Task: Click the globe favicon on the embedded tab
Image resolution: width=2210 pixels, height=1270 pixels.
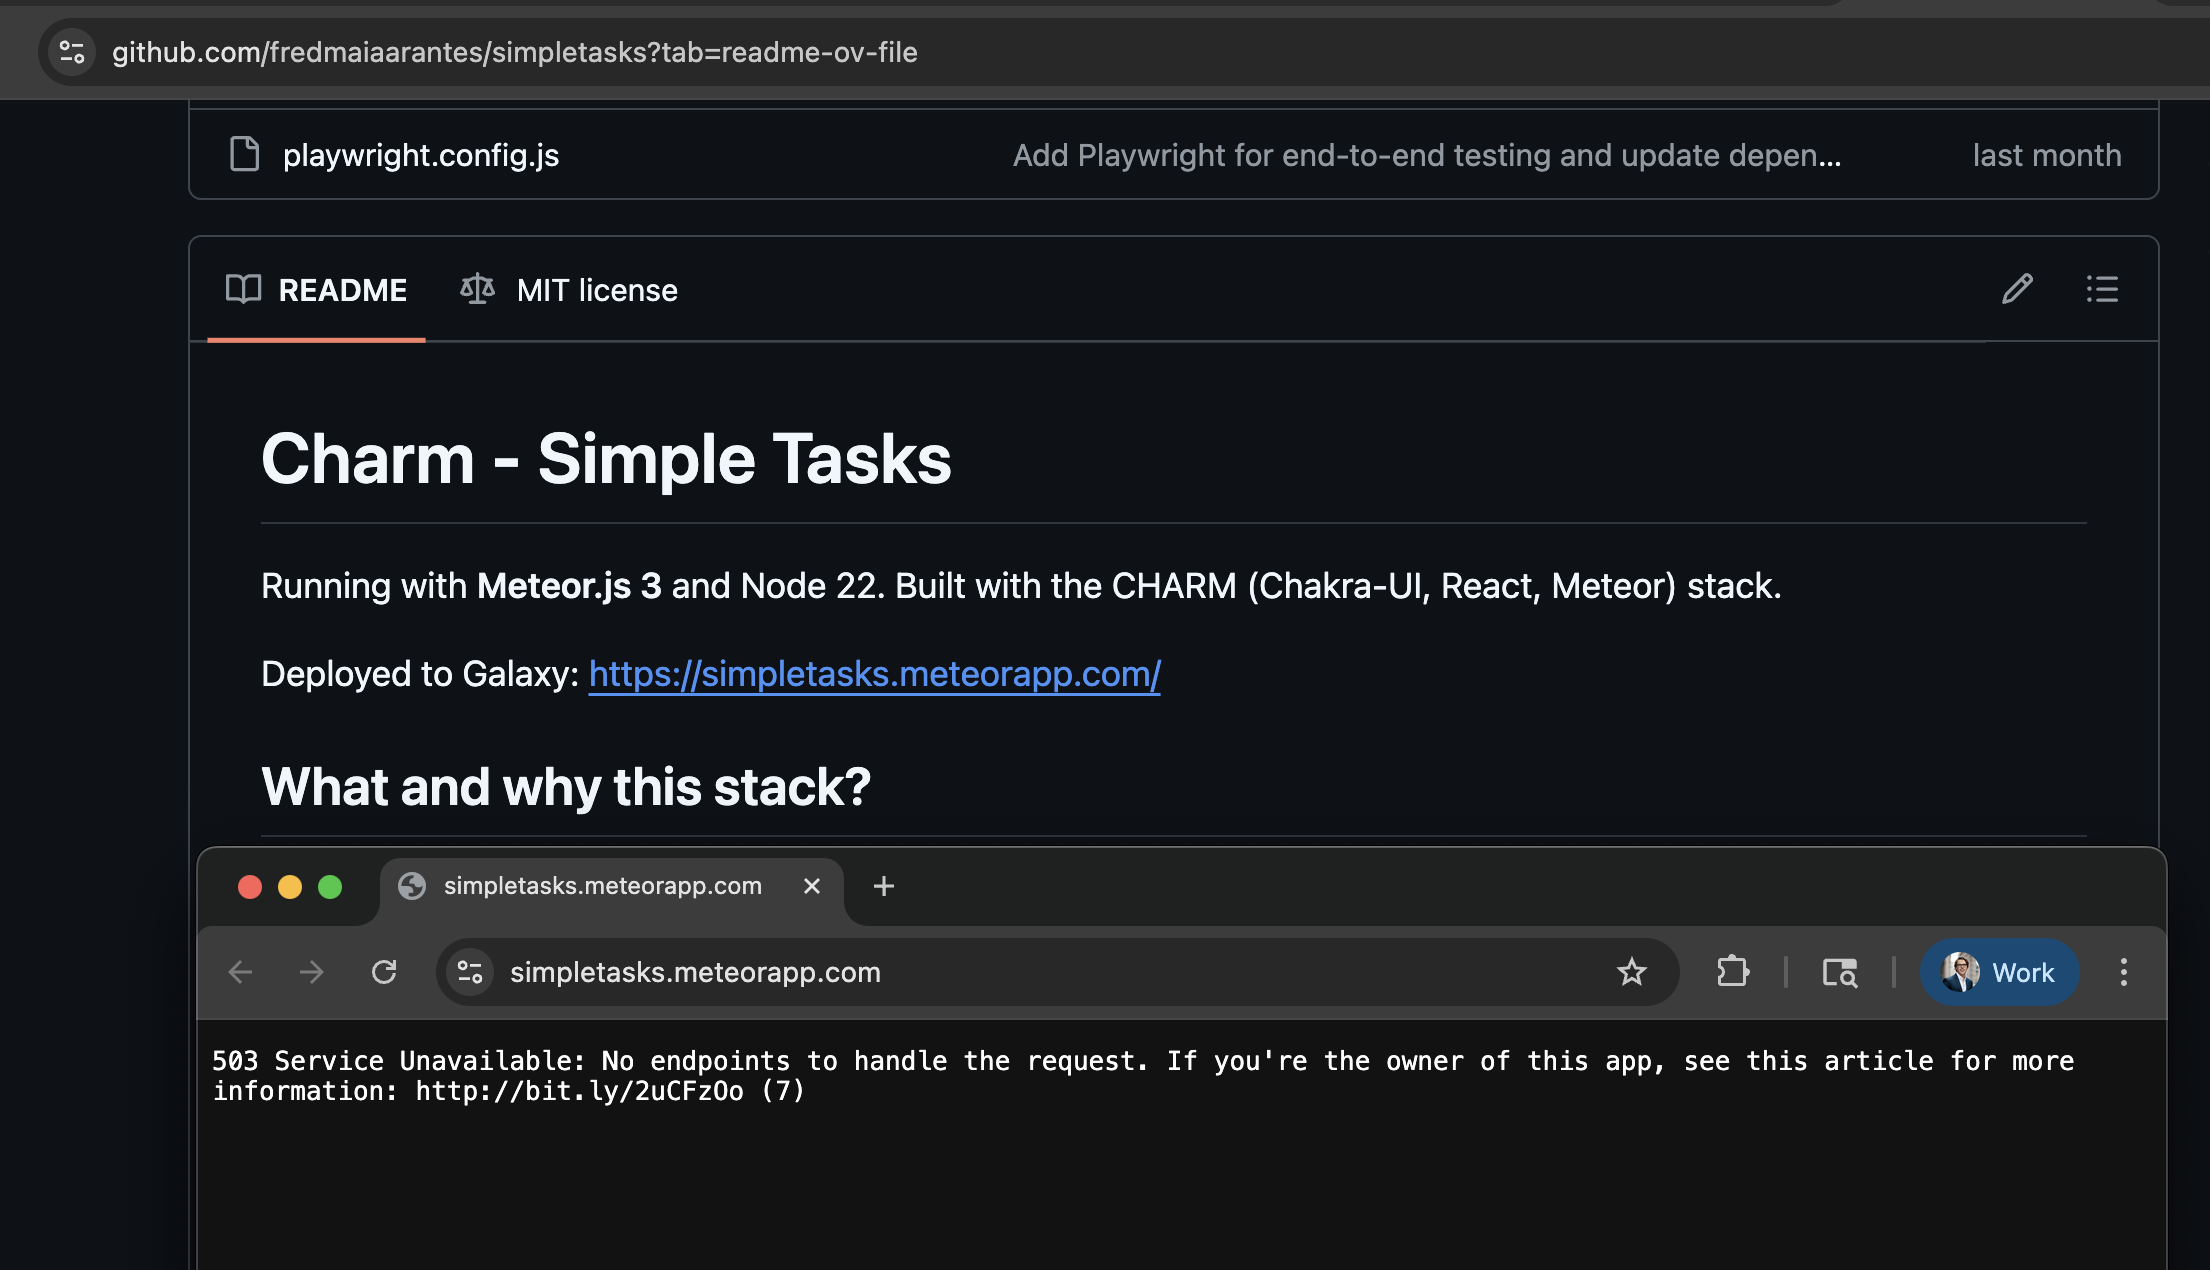Action: click(412, 886)
